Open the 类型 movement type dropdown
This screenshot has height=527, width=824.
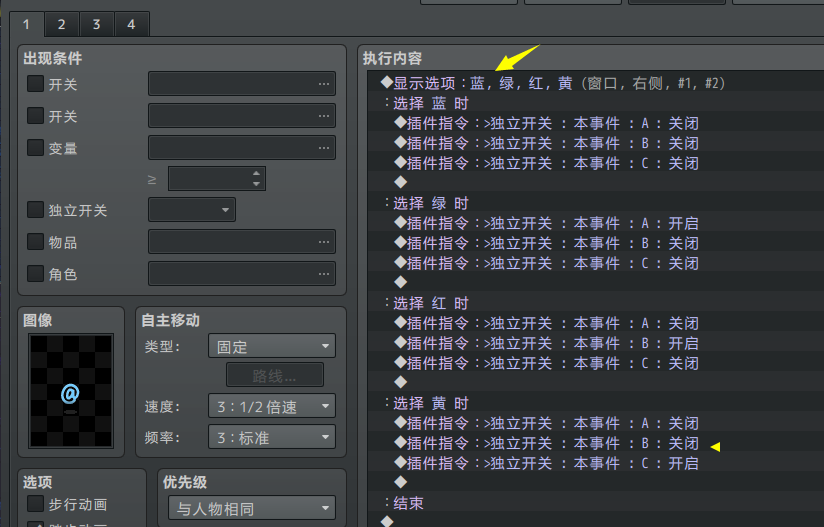pos(271,347)
